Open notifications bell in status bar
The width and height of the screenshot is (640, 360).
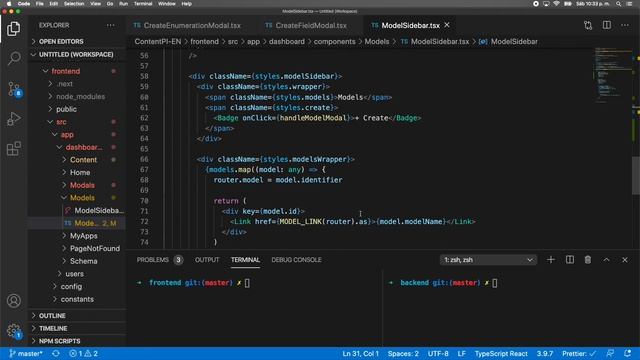pos(628,353)
